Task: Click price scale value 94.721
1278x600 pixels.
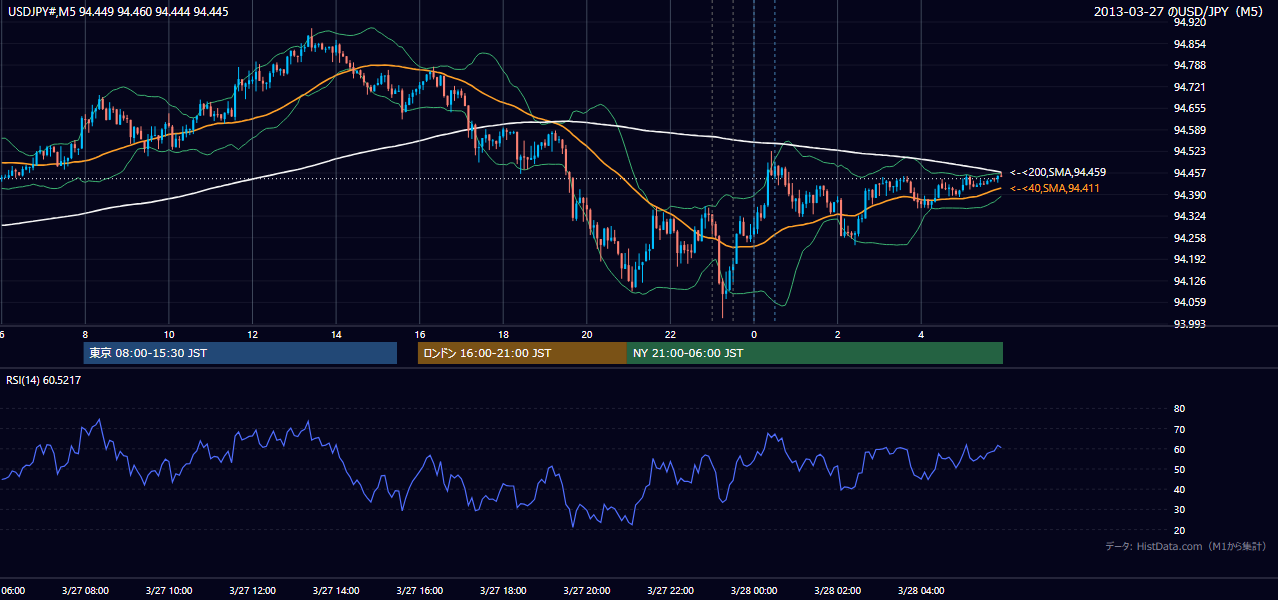Action: 1189,87
